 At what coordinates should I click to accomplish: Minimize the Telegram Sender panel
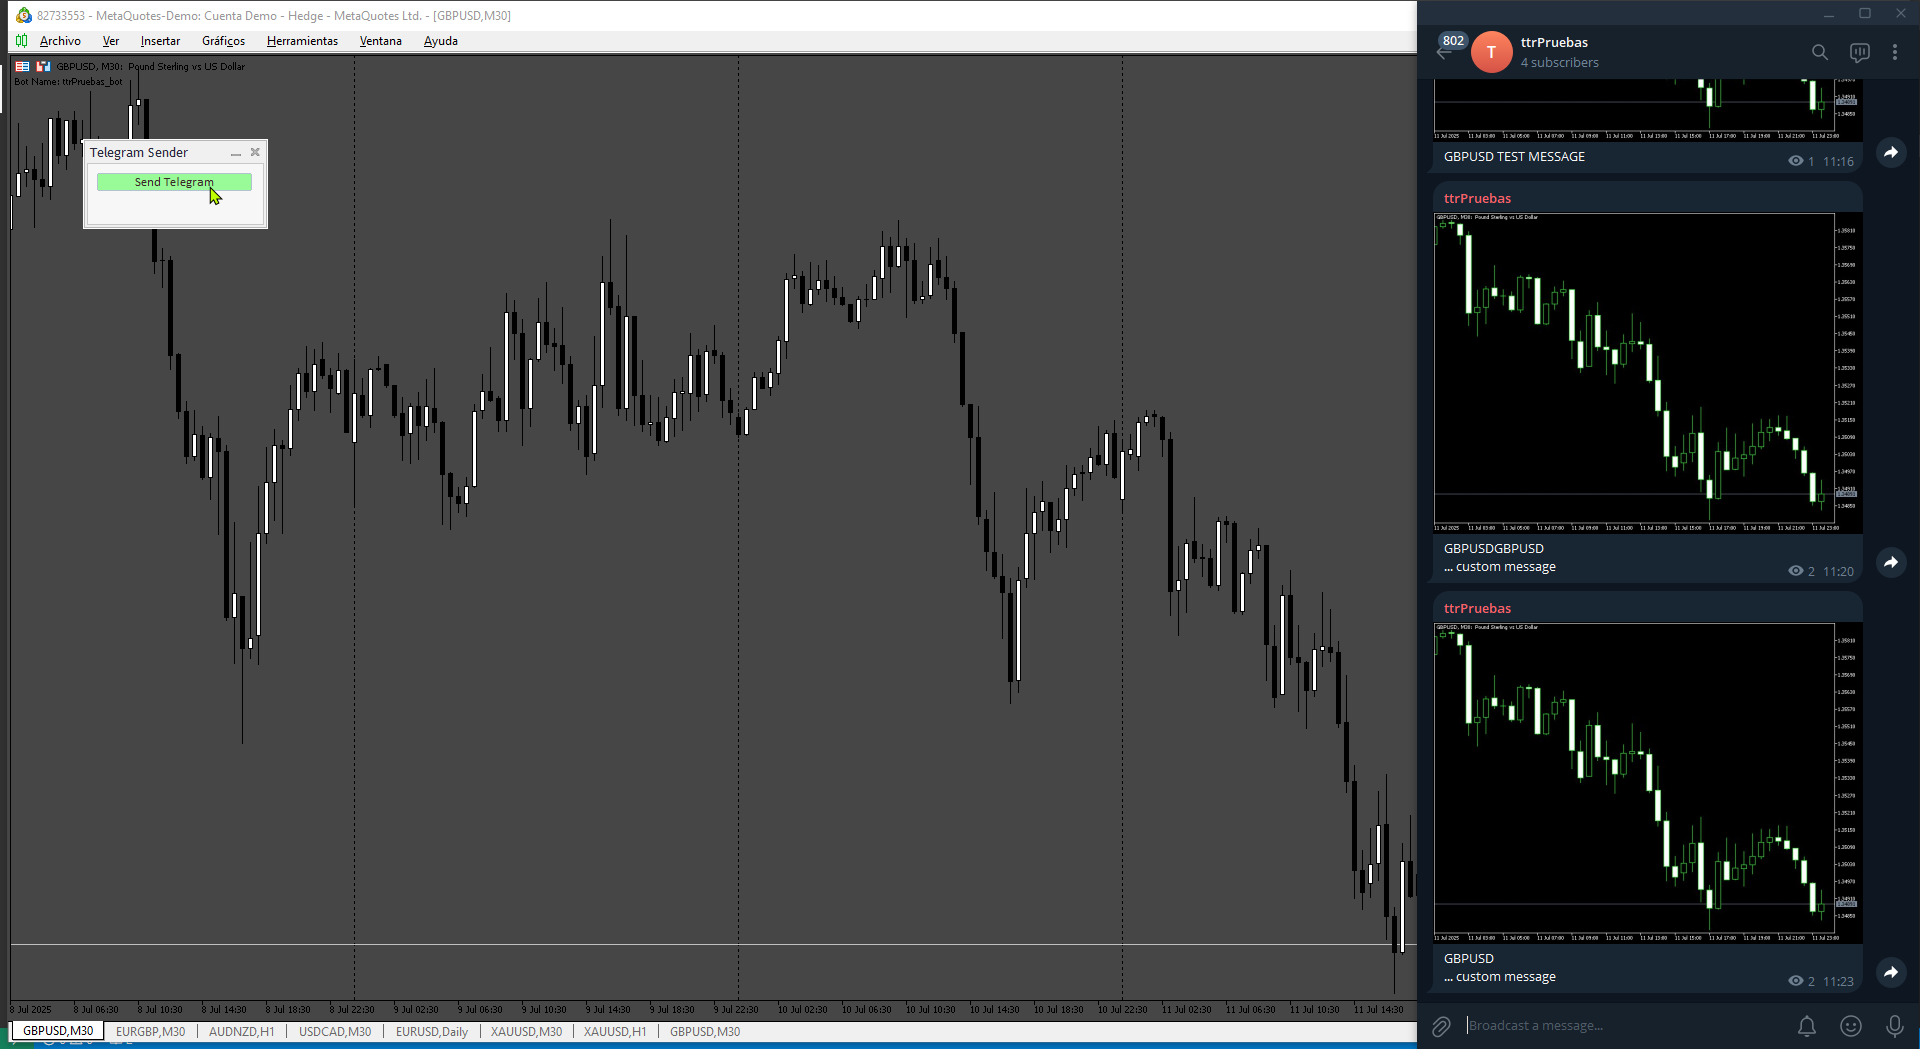(236, 153)
